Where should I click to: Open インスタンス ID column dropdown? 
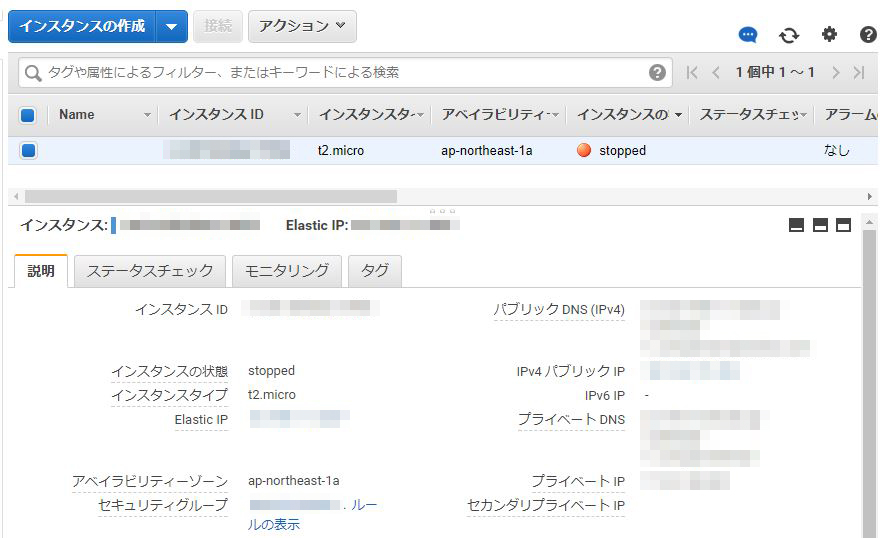[x=297, y=115]
